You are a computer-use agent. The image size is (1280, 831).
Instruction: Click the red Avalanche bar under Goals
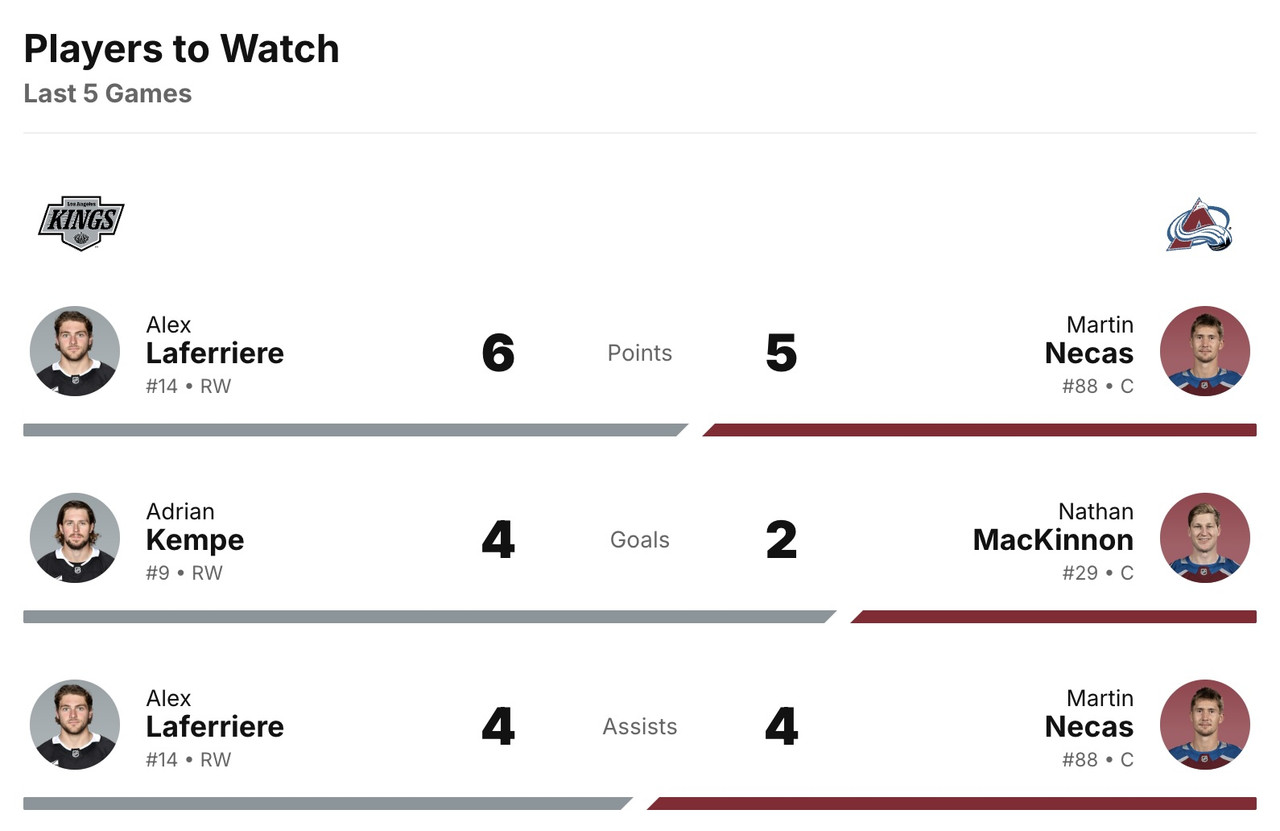1055,617
